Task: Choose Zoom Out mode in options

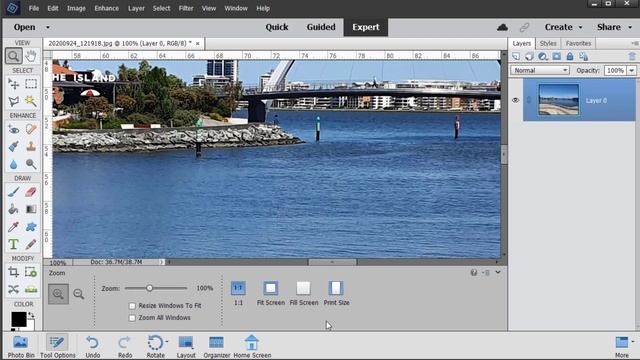Action: pos(78,293)
